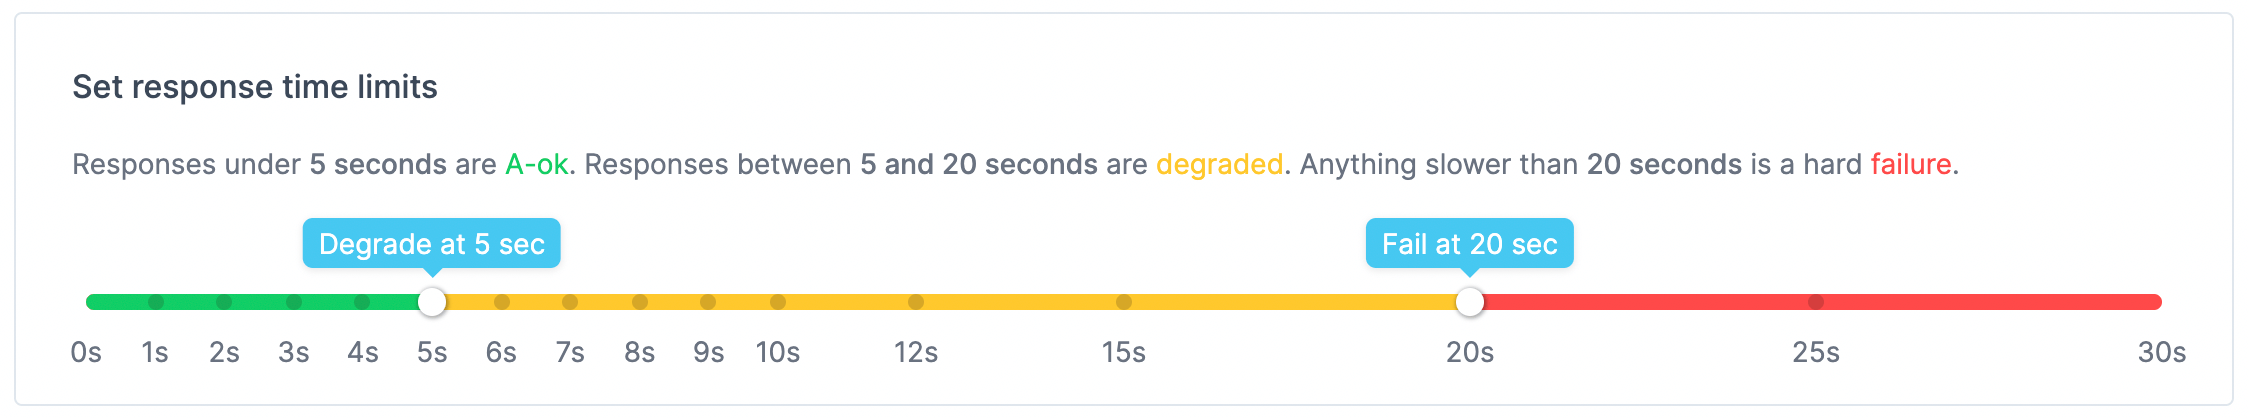
Task: Click the Fail threshold slider handle
Action: click(1470, 302)
